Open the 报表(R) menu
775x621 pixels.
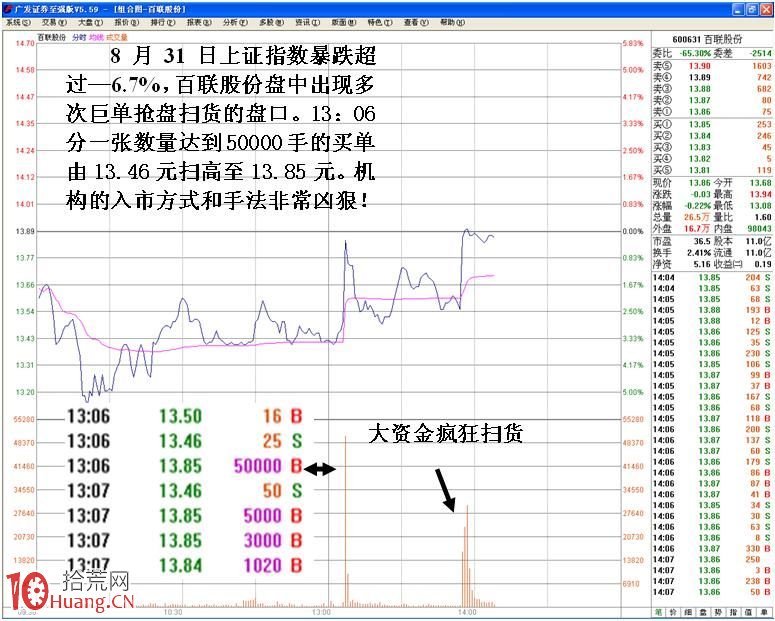tap(199, 23)
